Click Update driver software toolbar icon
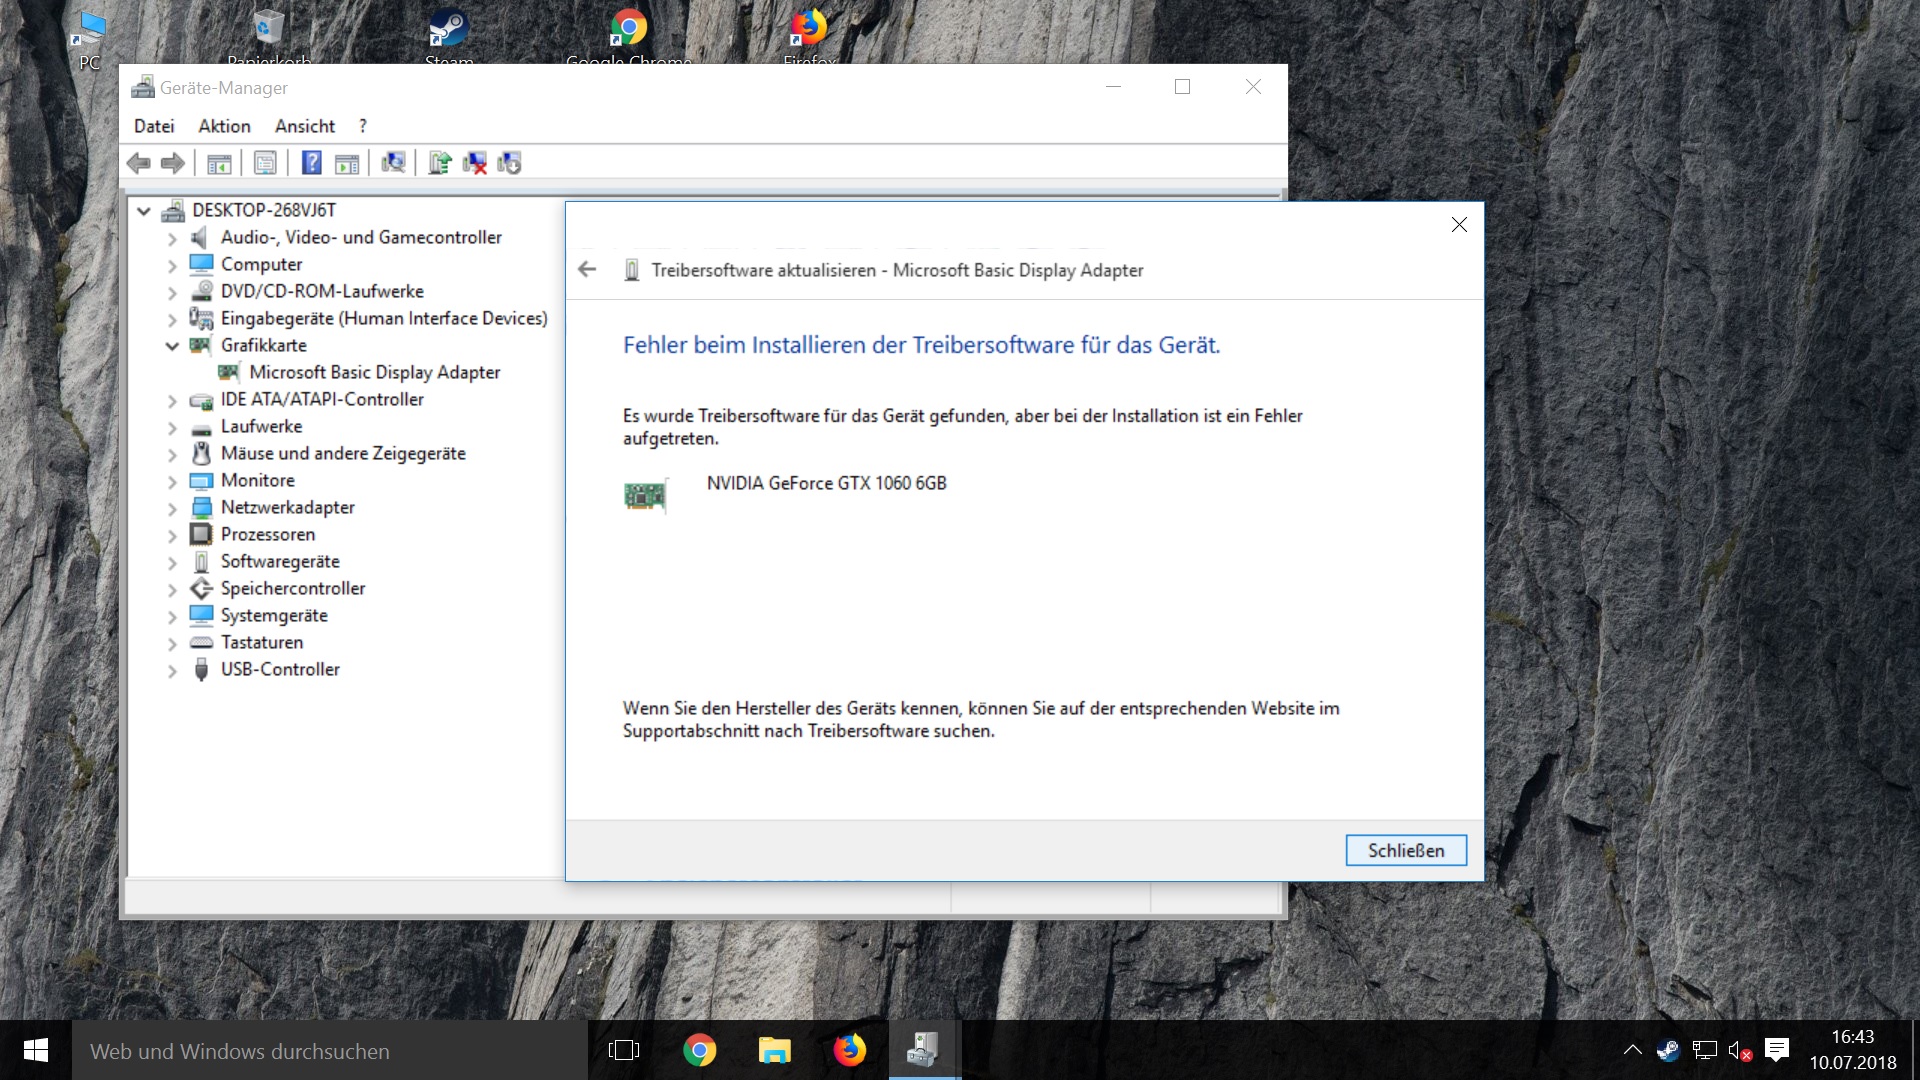1920x1080 pixels. pos(440,163)
